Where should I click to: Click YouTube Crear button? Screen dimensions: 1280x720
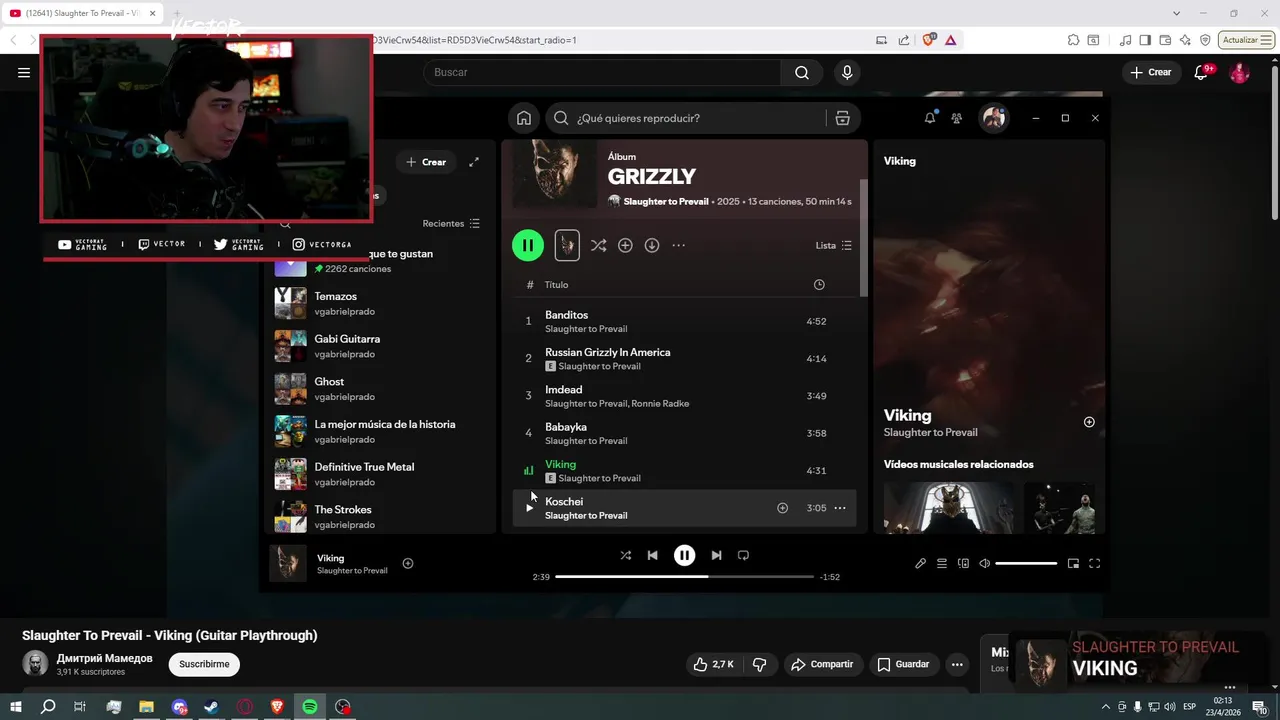click(x=1151, y=72)
